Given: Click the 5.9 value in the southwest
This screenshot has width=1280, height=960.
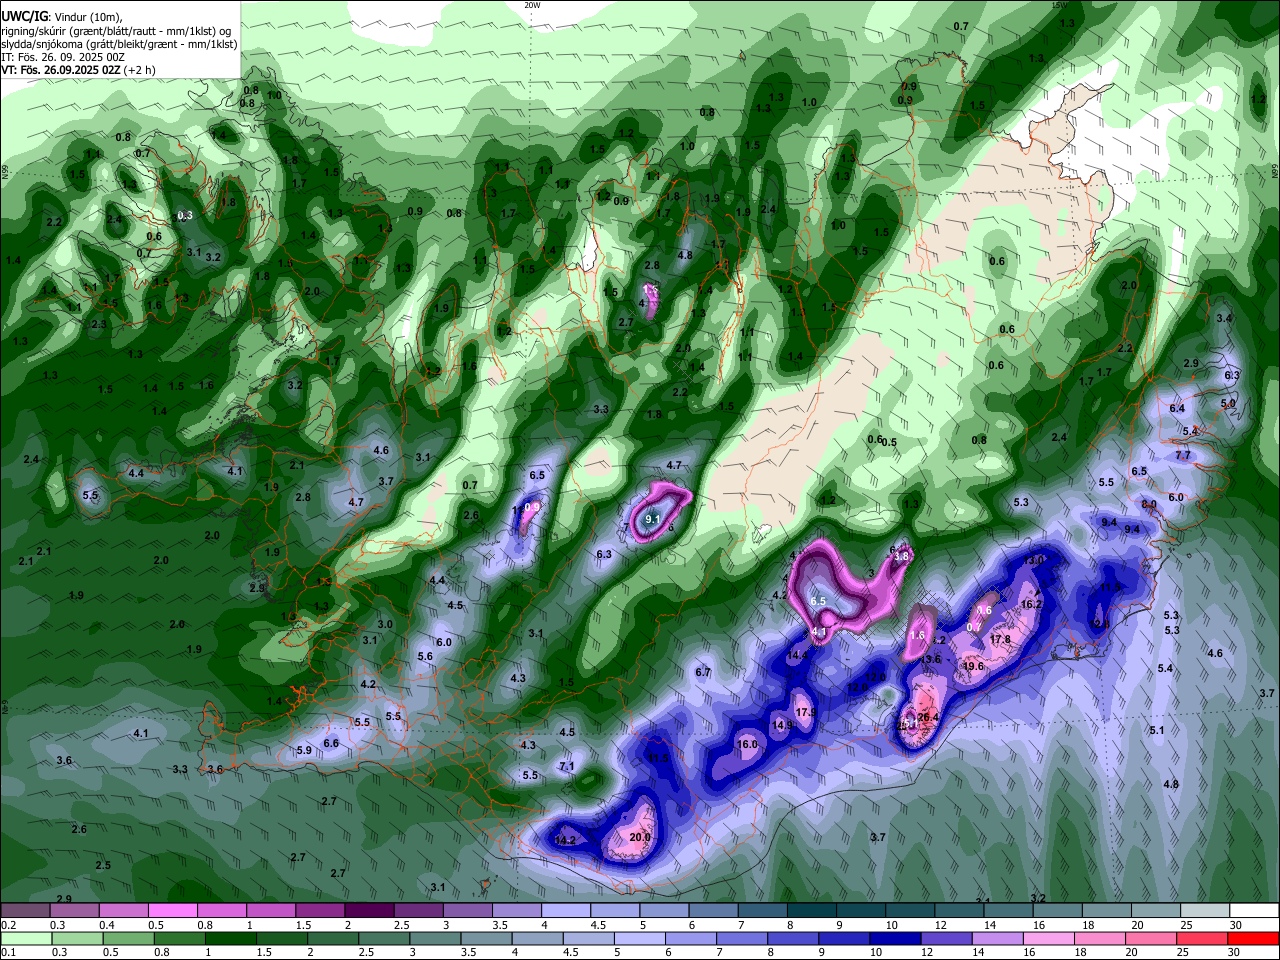Looking at the screenshot, I should click(304, 750).
